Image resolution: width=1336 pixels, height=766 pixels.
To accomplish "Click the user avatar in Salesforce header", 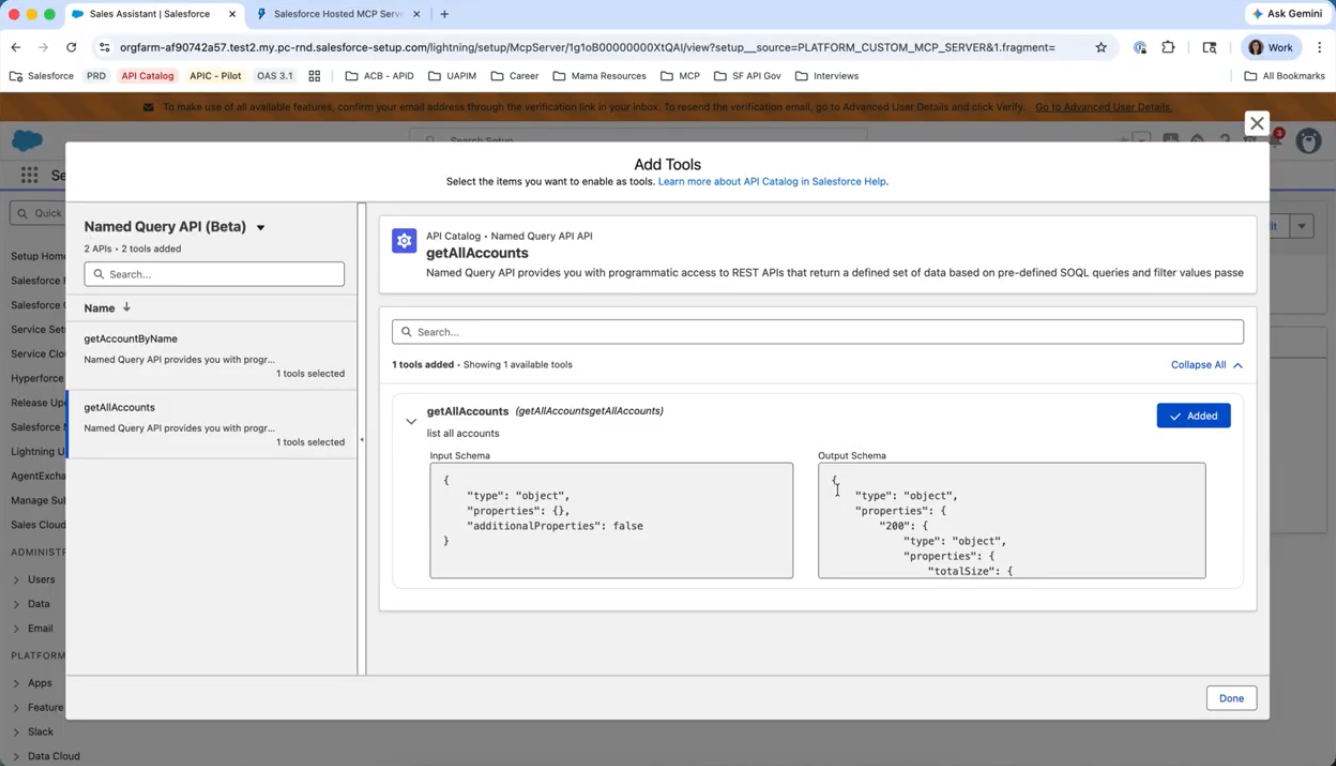I will tap(1308, 141).
